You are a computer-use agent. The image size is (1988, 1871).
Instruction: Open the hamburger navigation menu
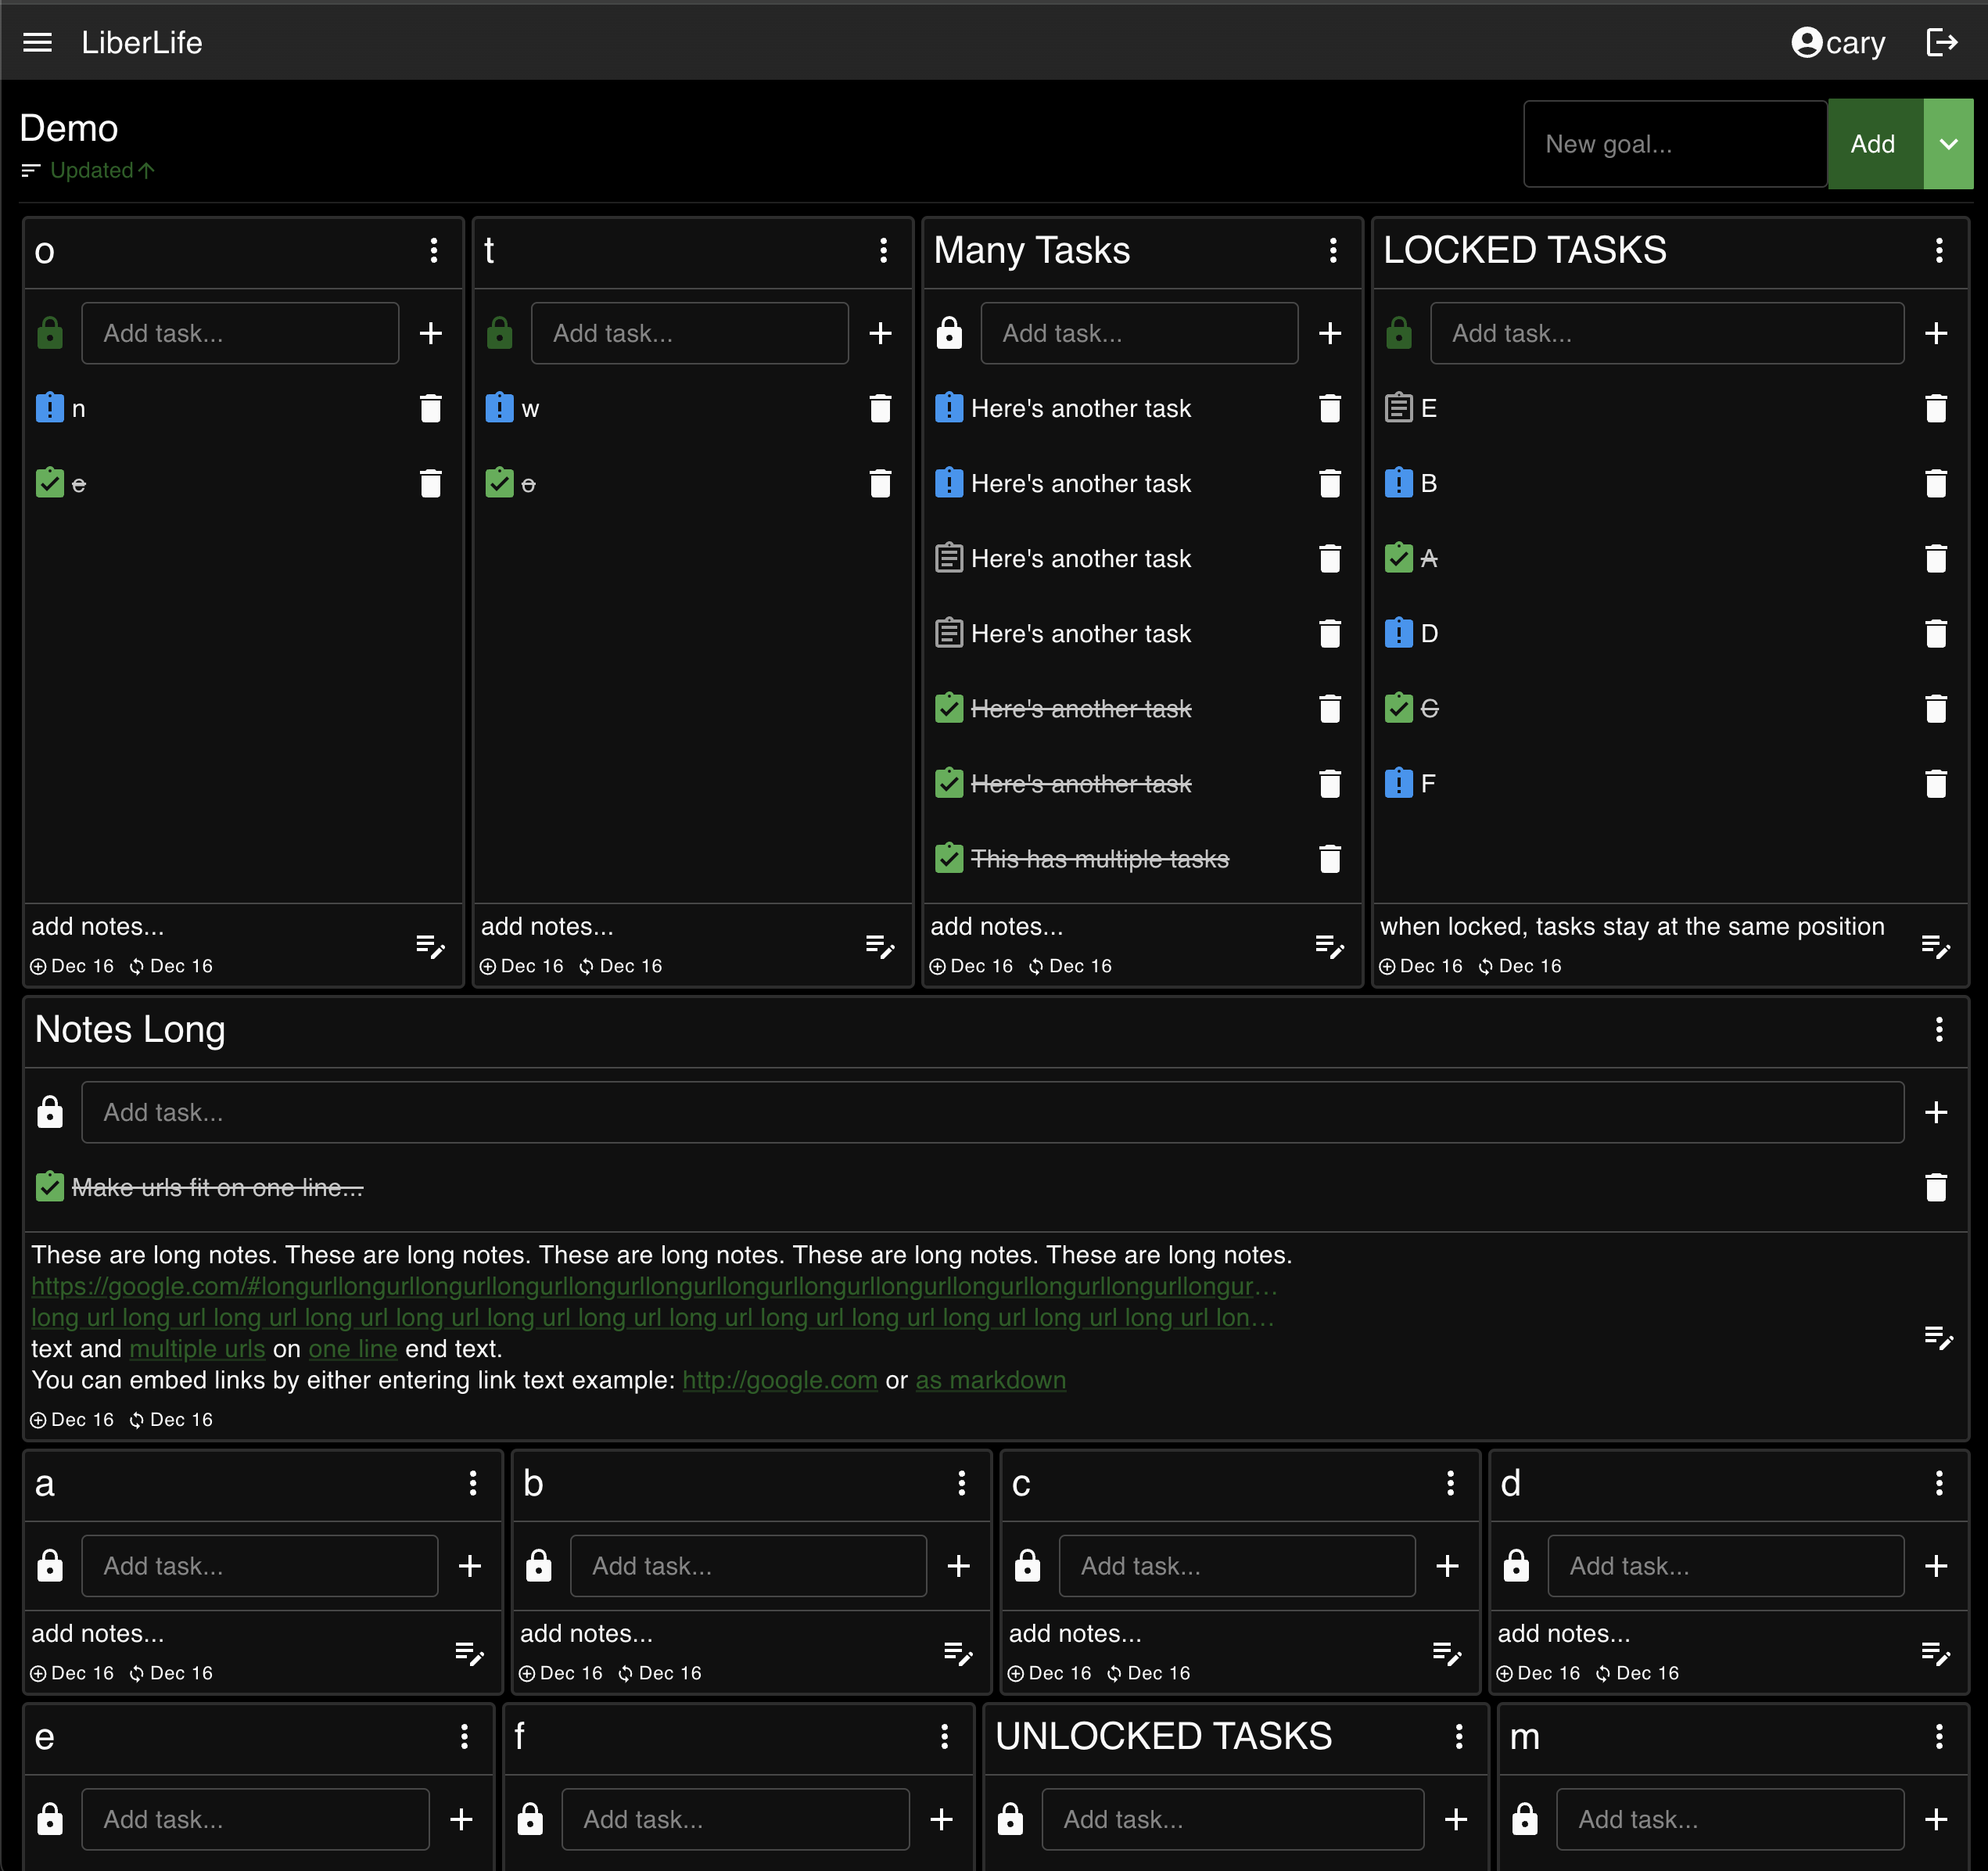pyautogui.click(x=37, y=42)
